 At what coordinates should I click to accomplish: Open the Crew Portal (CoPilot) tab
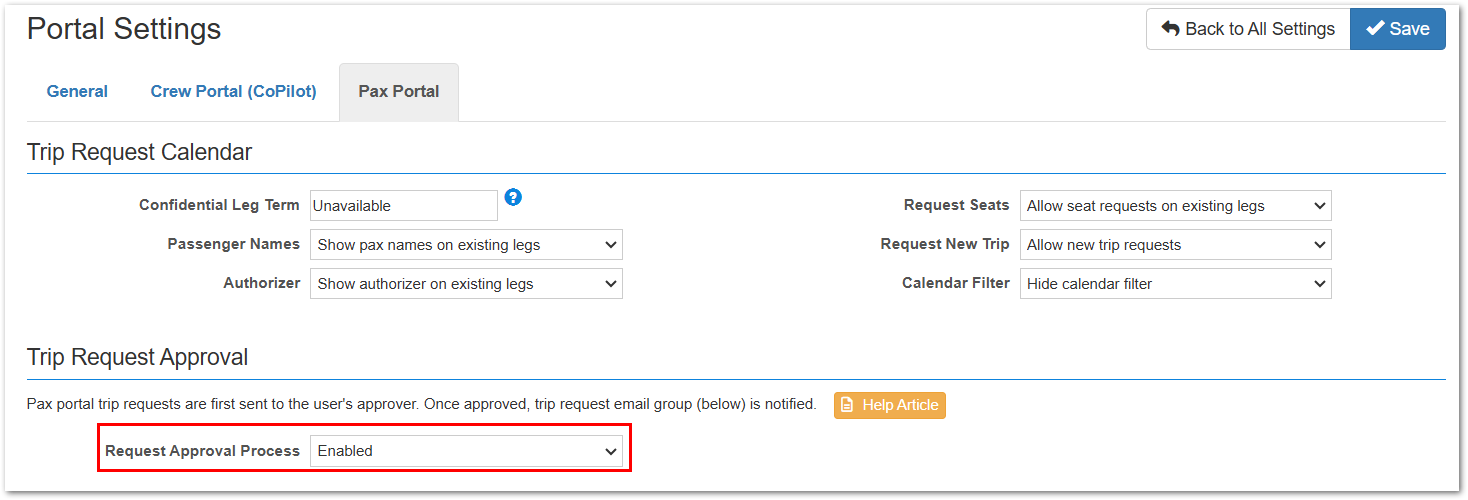[233, 91]
